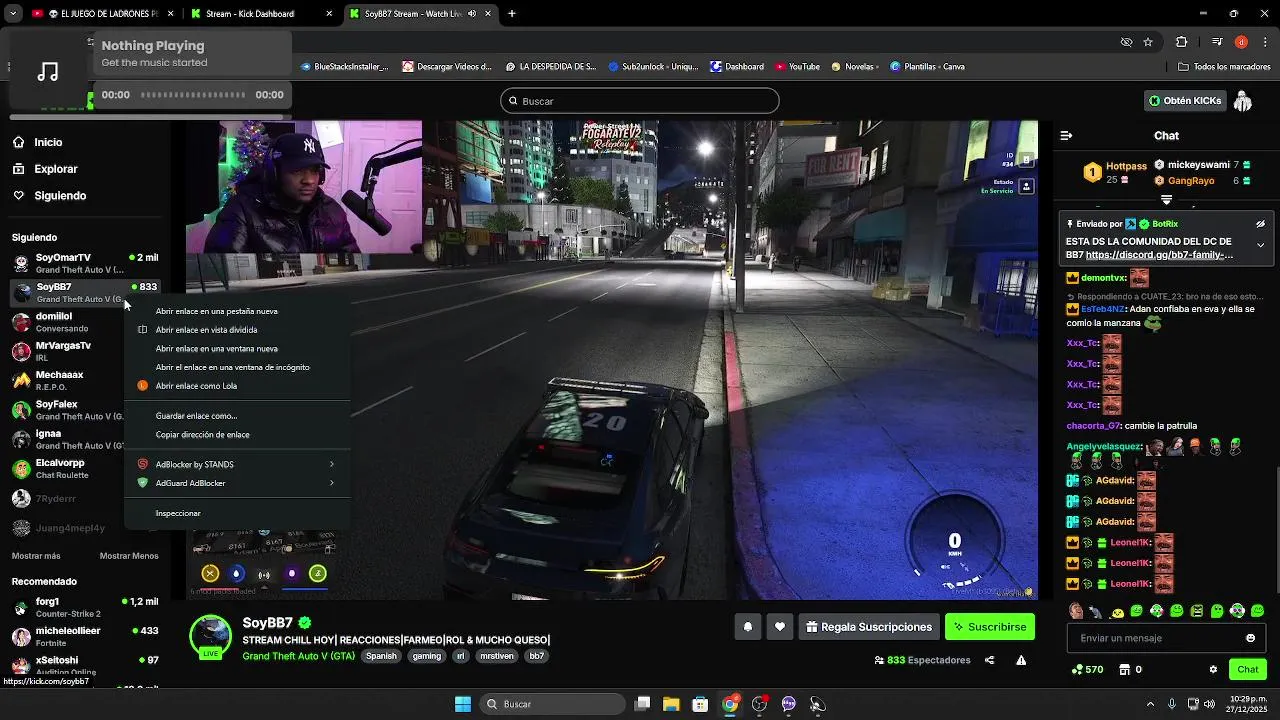
Task: Open the Windows Start button
Action: [463, 704]
